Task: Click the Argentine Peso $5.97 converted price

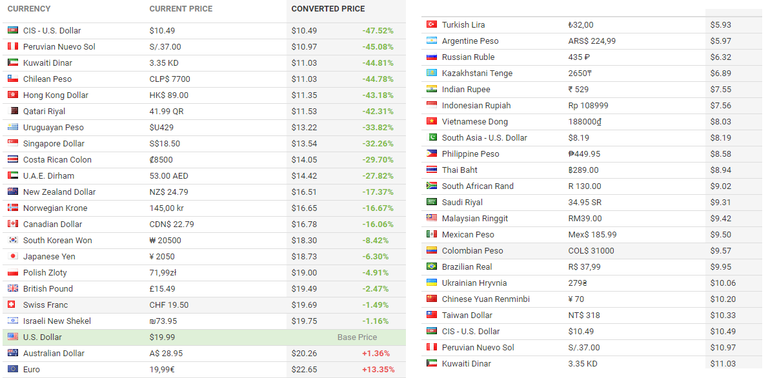Action: 720,41
